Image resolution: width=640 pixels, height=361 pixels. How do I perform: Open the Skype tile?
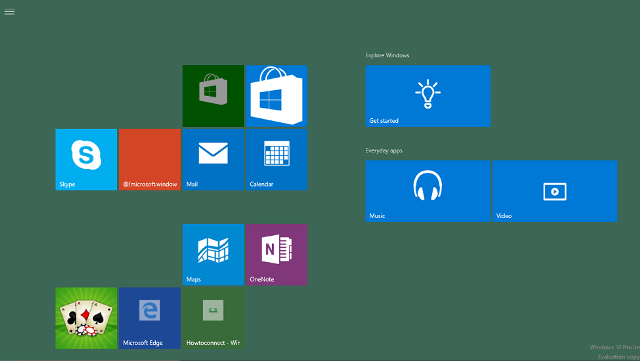pyautogui.click(x=86, y=159)
